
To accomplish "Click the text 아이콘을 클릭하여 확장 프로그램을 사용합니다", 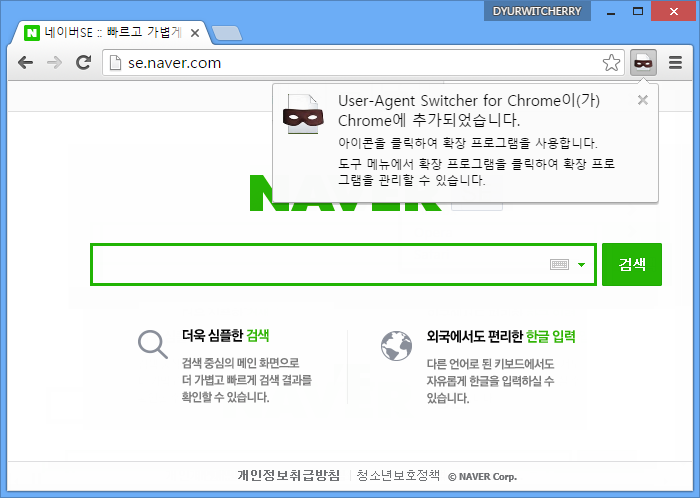I will [x=467, y=143].
